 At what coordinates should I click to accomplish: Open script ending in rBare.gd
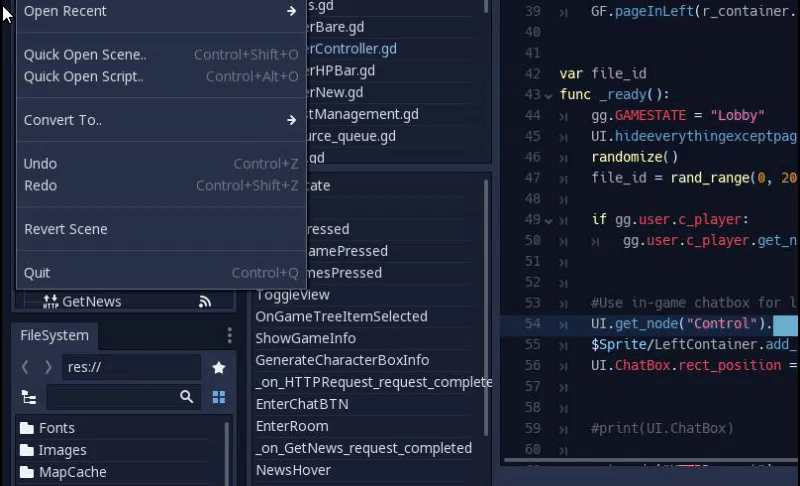(x=335, y=27)
